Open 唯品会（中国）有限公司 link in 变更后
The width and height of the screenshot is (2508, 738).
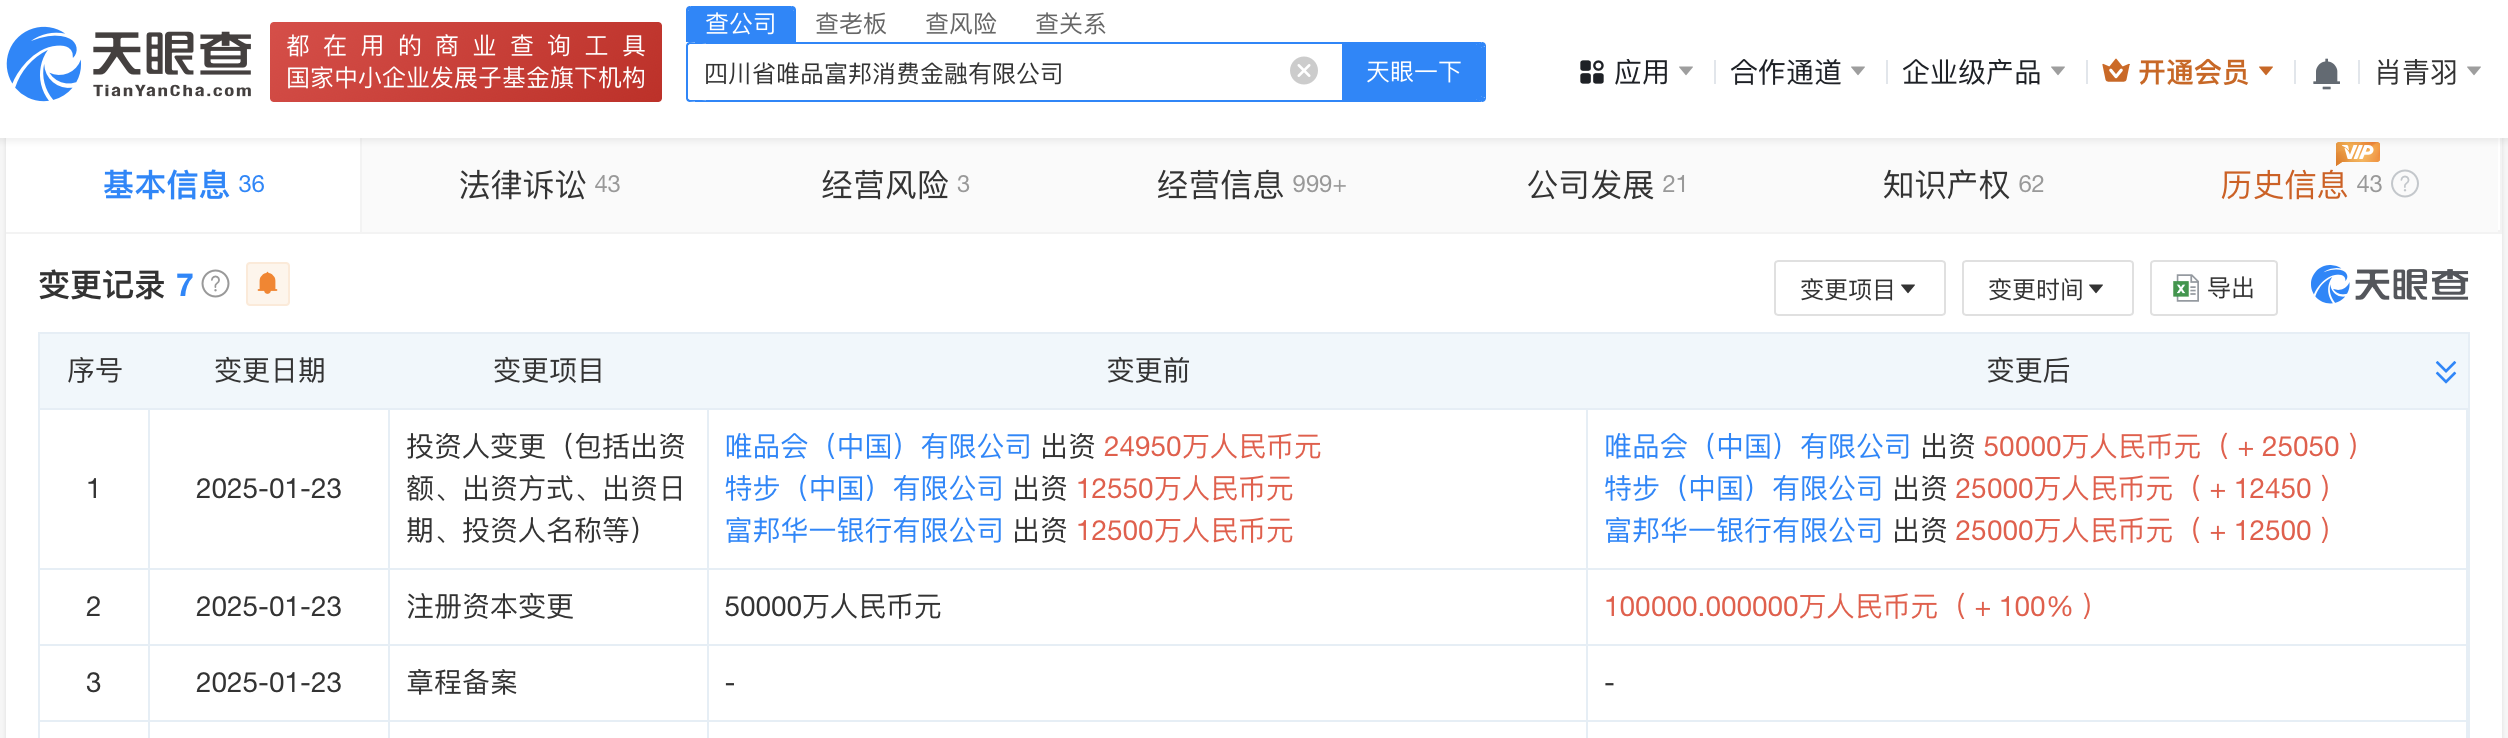1758,446
